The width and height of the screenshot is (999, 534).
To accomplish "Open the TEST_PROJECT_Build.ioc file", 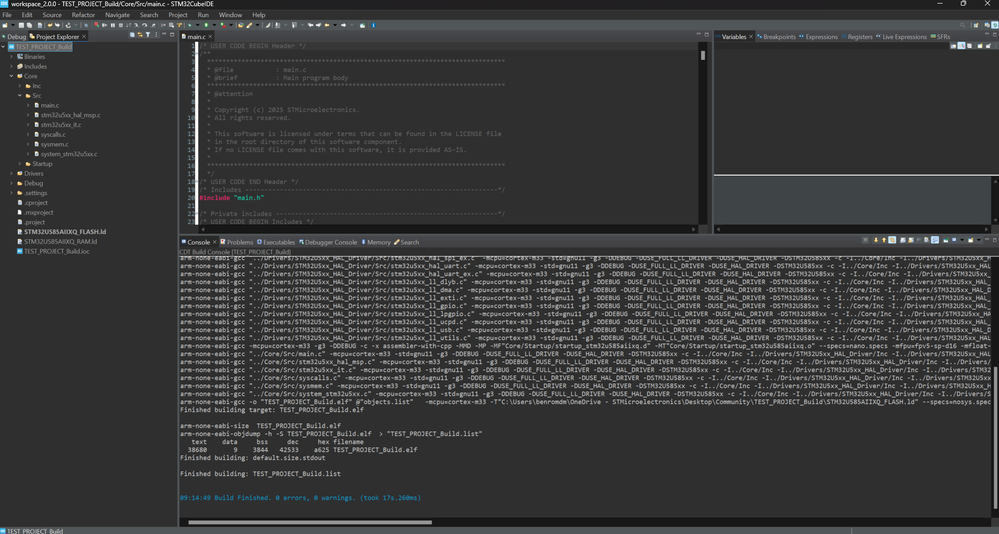I will [56, 251].
